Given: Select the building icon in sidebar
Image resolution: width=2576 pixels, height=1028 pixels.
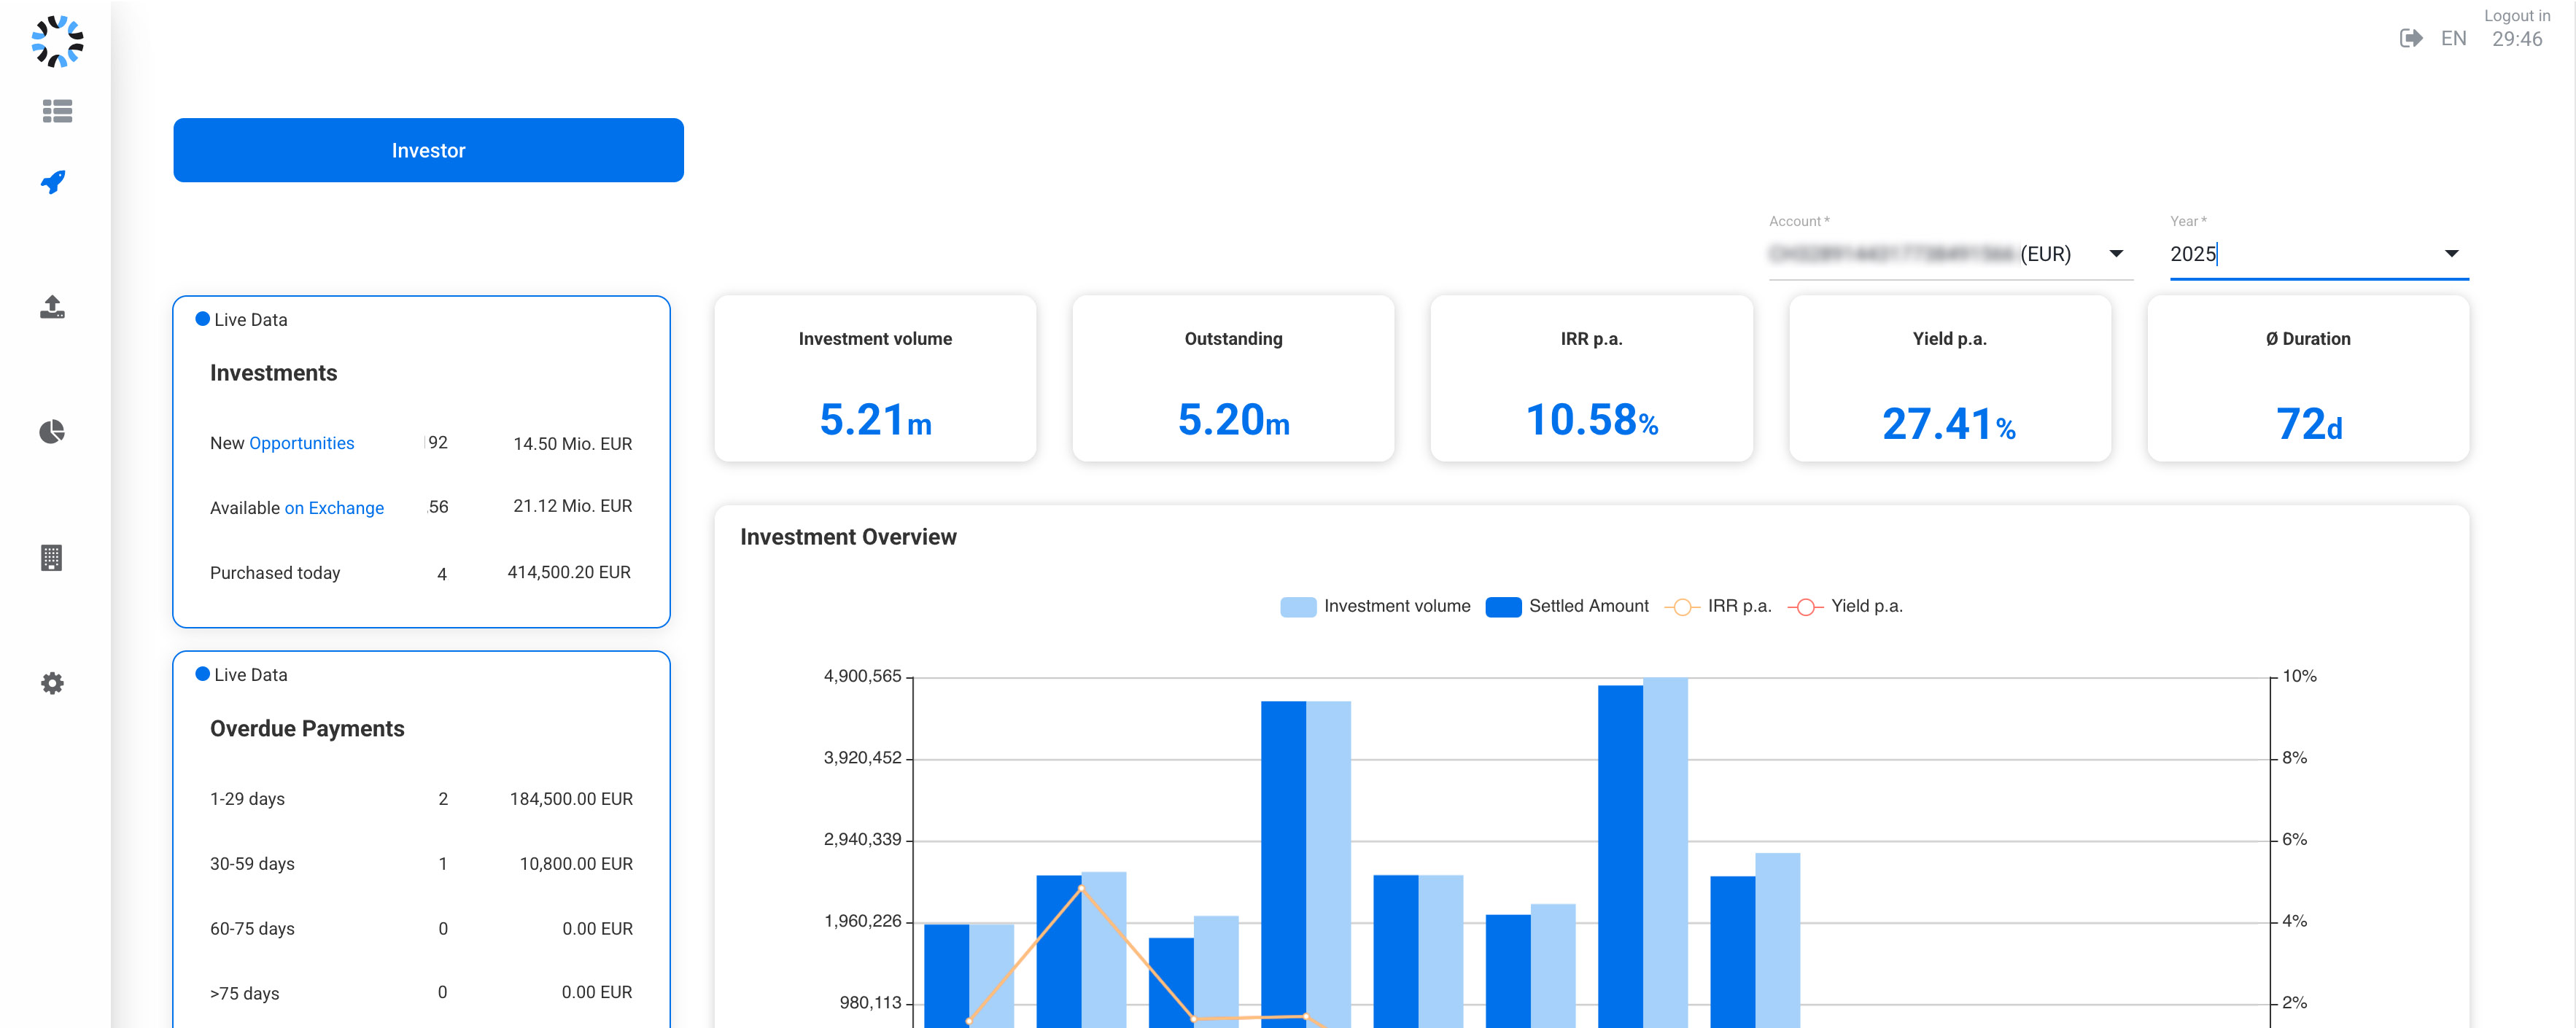Looking at the screenshot, I should tap(52, 558).
